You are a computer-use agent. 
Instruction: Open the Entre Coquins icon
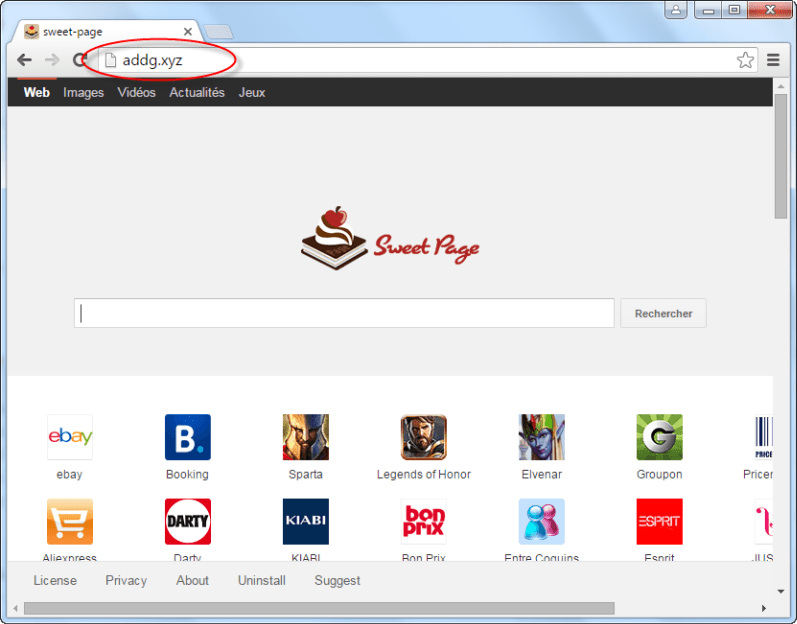click(541, 521)
